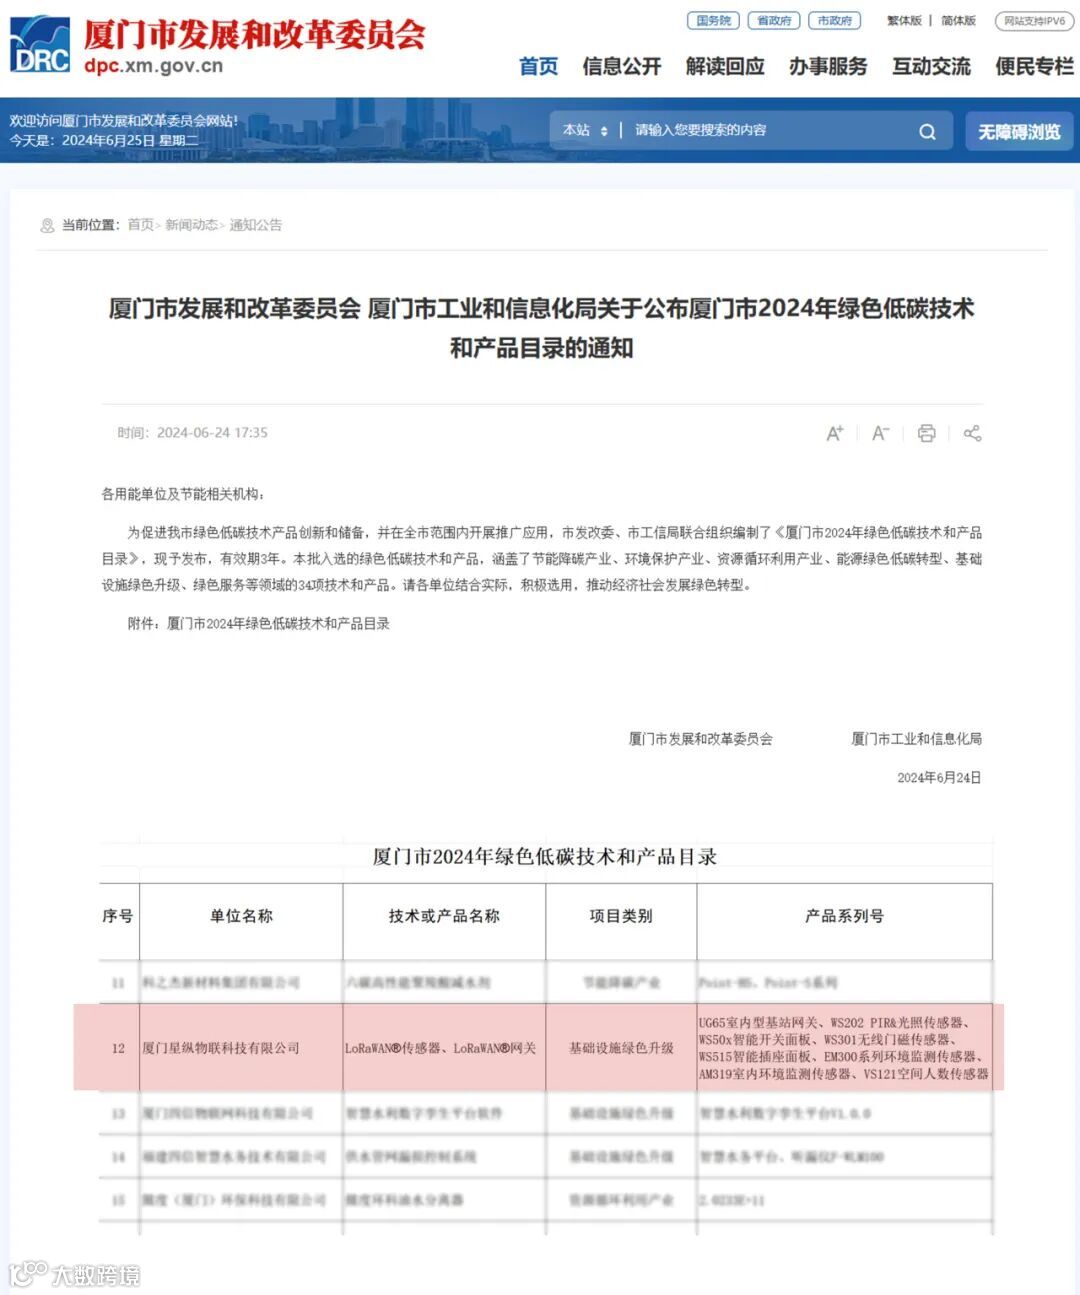Click the greeting 各用能单位及节能相关机构

183,494
